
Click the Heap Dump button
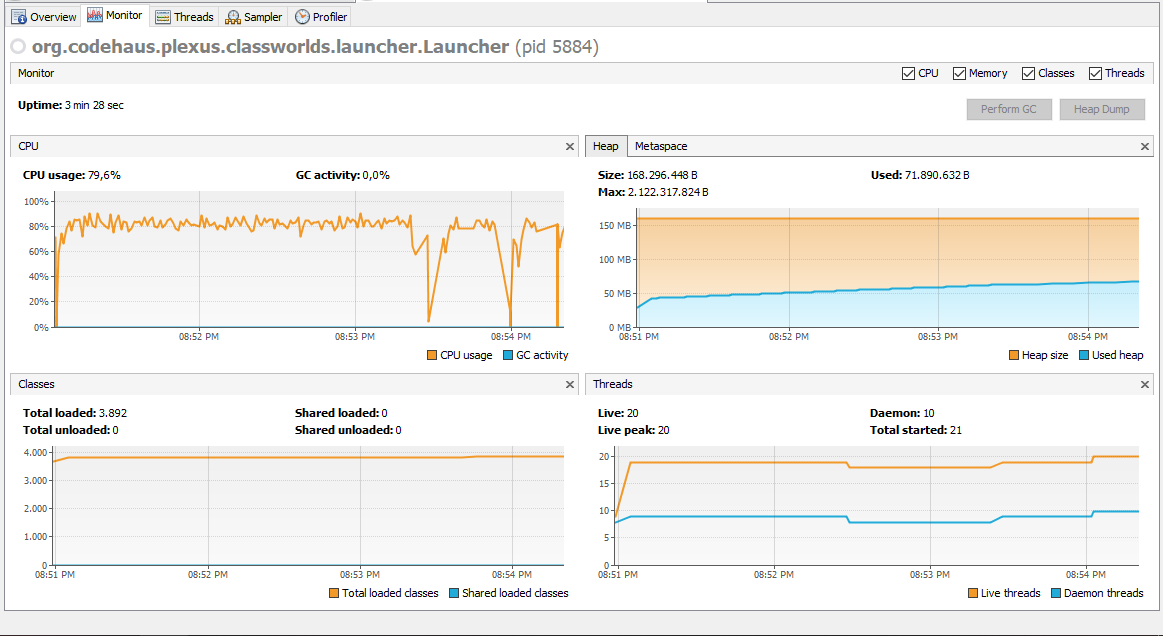1102,109
